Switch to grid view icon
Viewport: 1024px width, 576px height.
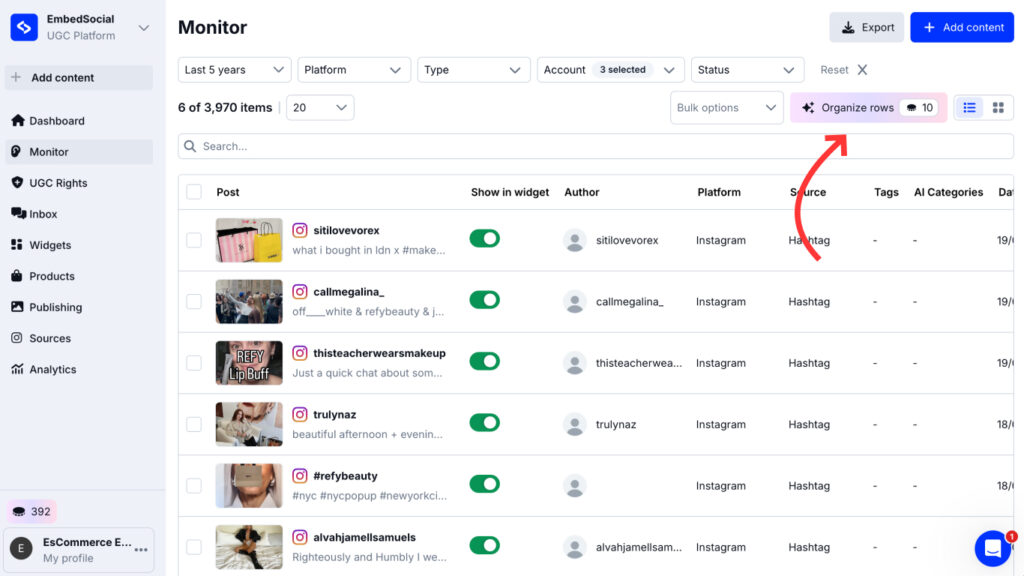pos(998,108)
